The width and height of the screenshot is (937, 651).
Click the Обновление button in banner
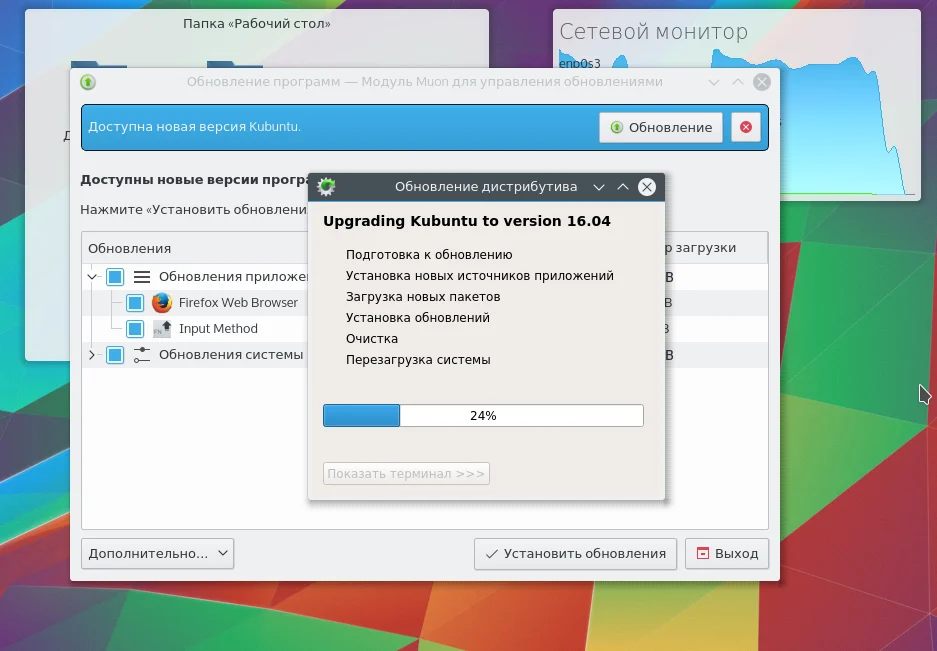point(661,127)
